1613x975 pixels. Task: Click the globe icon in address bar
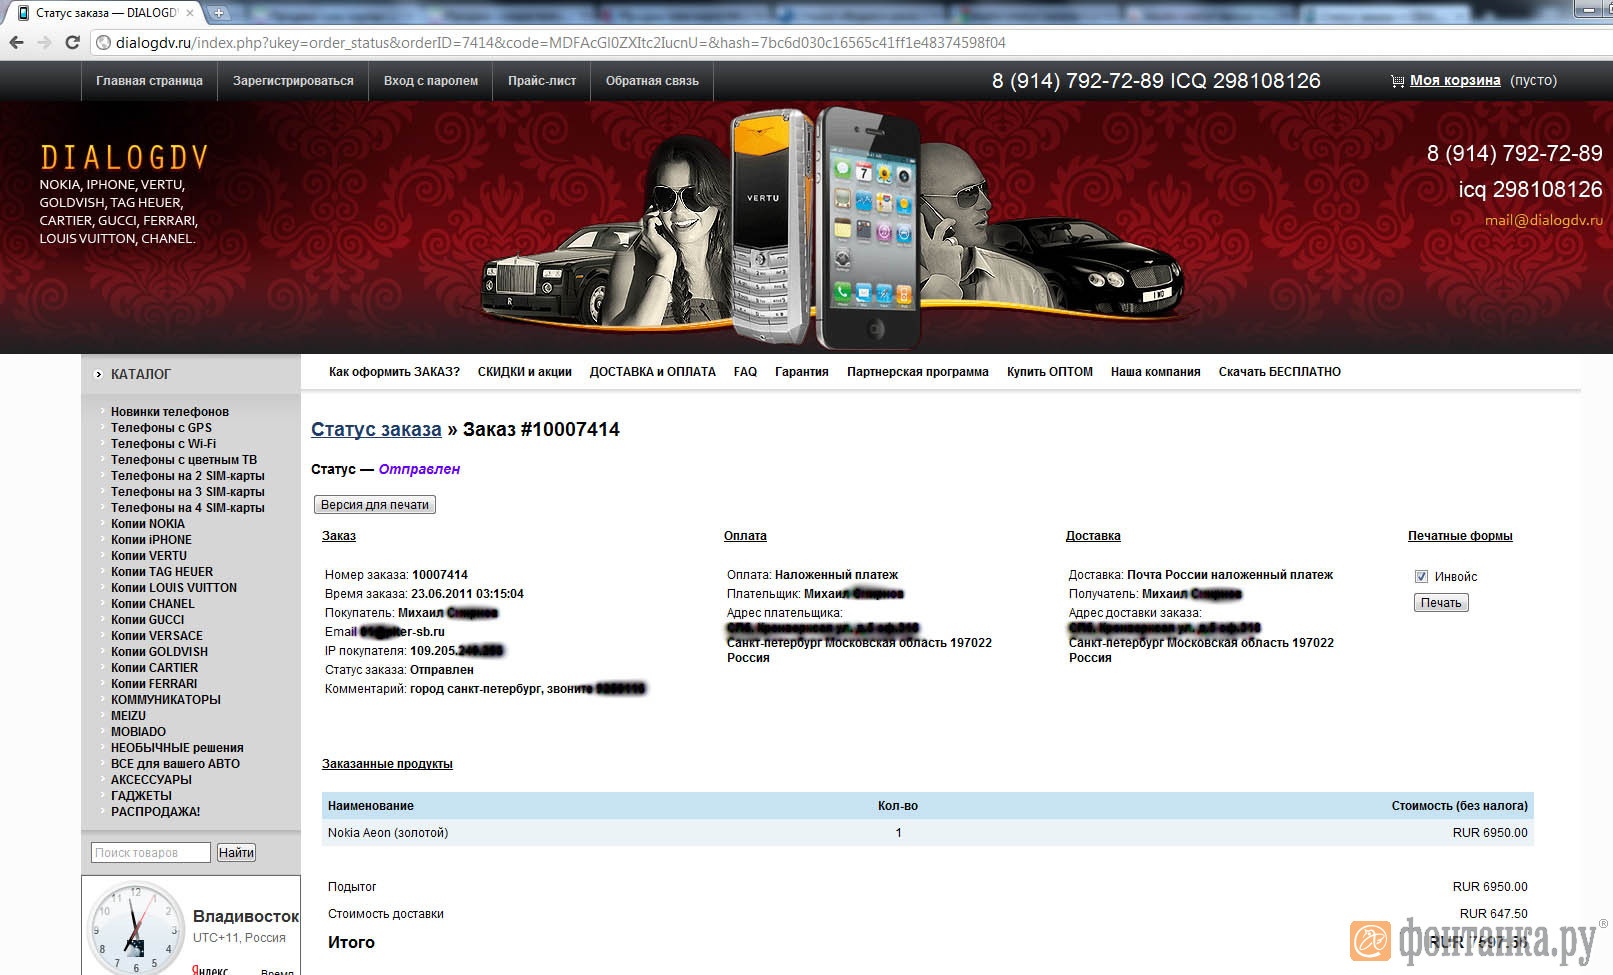coord(103,43)
